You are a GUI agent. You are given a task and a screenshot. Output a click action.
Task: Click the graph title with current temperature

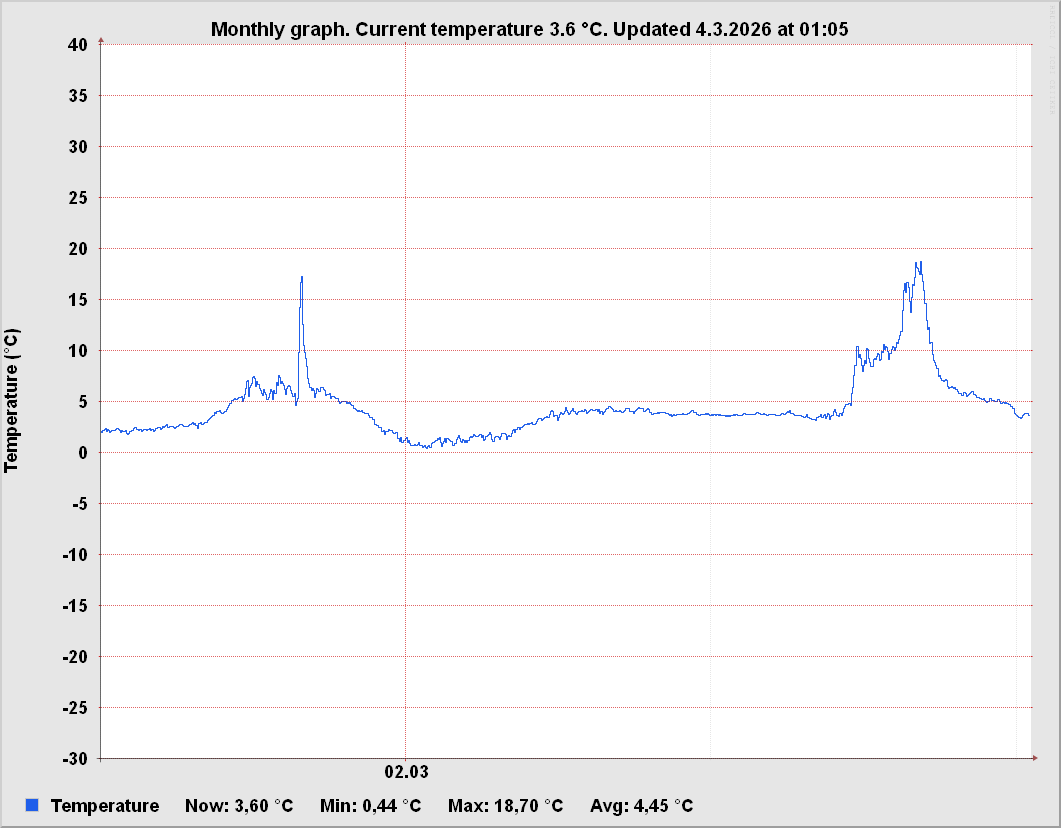[x=529, y=29]
